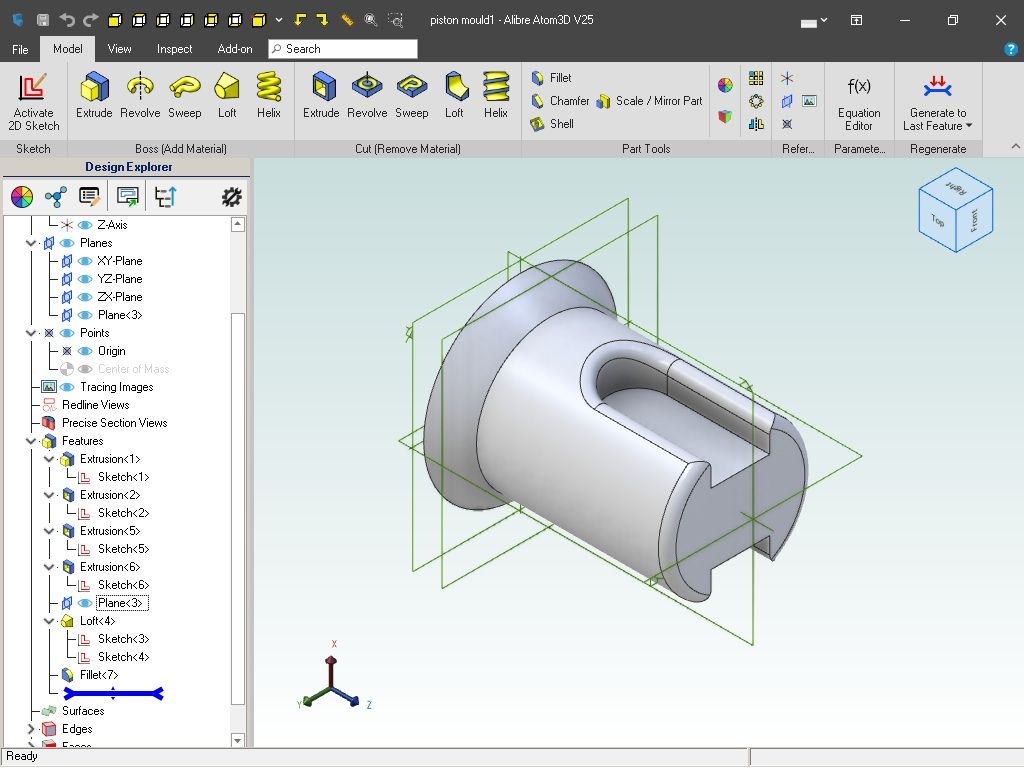The width and height of the screenshot is (1024, 768).
Task: Switch to the View tab
Action: point(120,49)
